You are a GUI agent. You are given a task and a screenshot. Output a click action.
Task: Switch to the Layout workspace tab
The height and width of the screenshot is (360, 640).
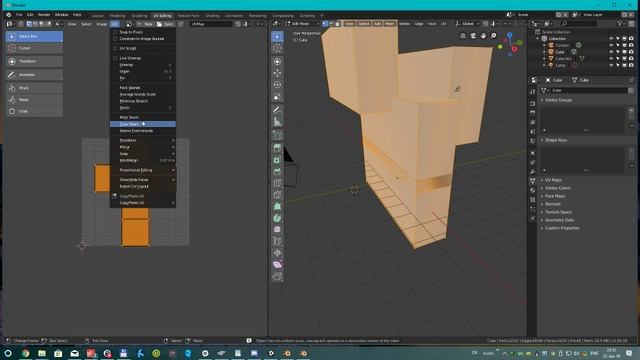tap(98, 16)
